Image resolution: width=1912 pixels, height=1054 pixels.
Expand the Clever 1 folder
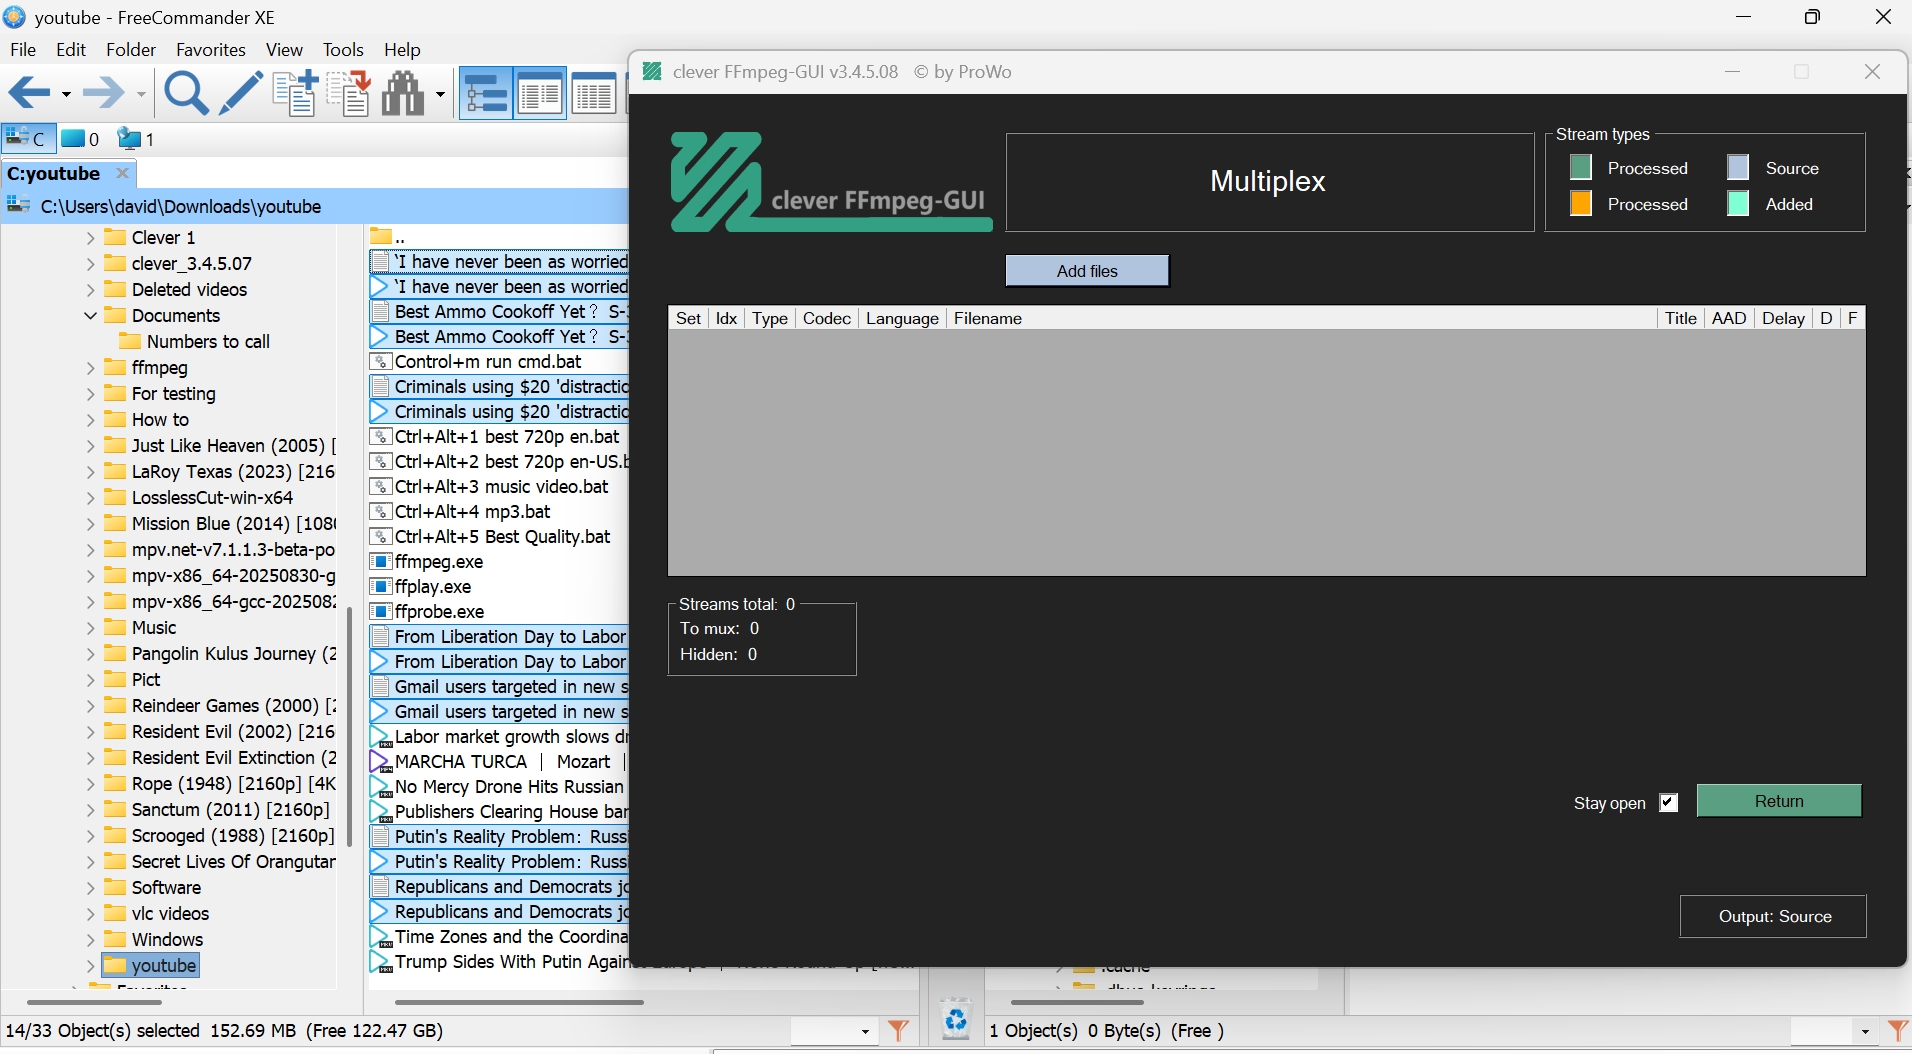(90, 237)
